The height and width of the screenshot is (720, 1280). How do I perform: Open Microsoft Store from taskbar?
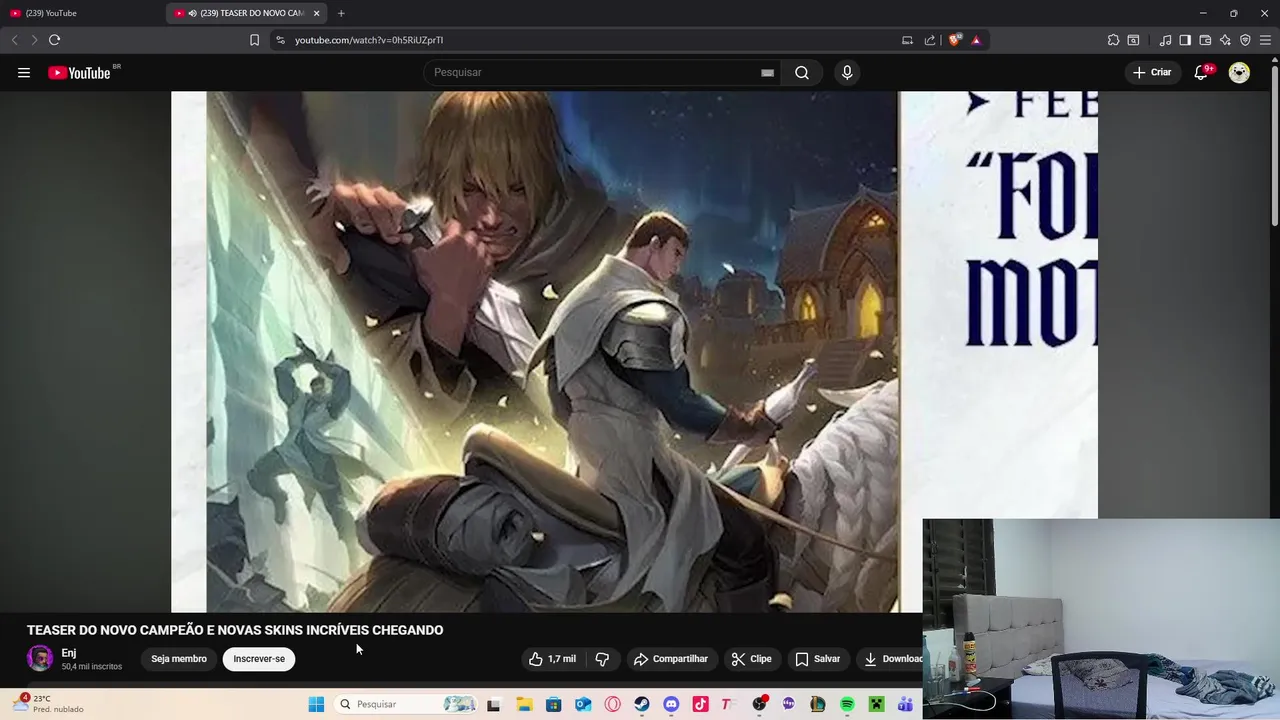[553, 704]
